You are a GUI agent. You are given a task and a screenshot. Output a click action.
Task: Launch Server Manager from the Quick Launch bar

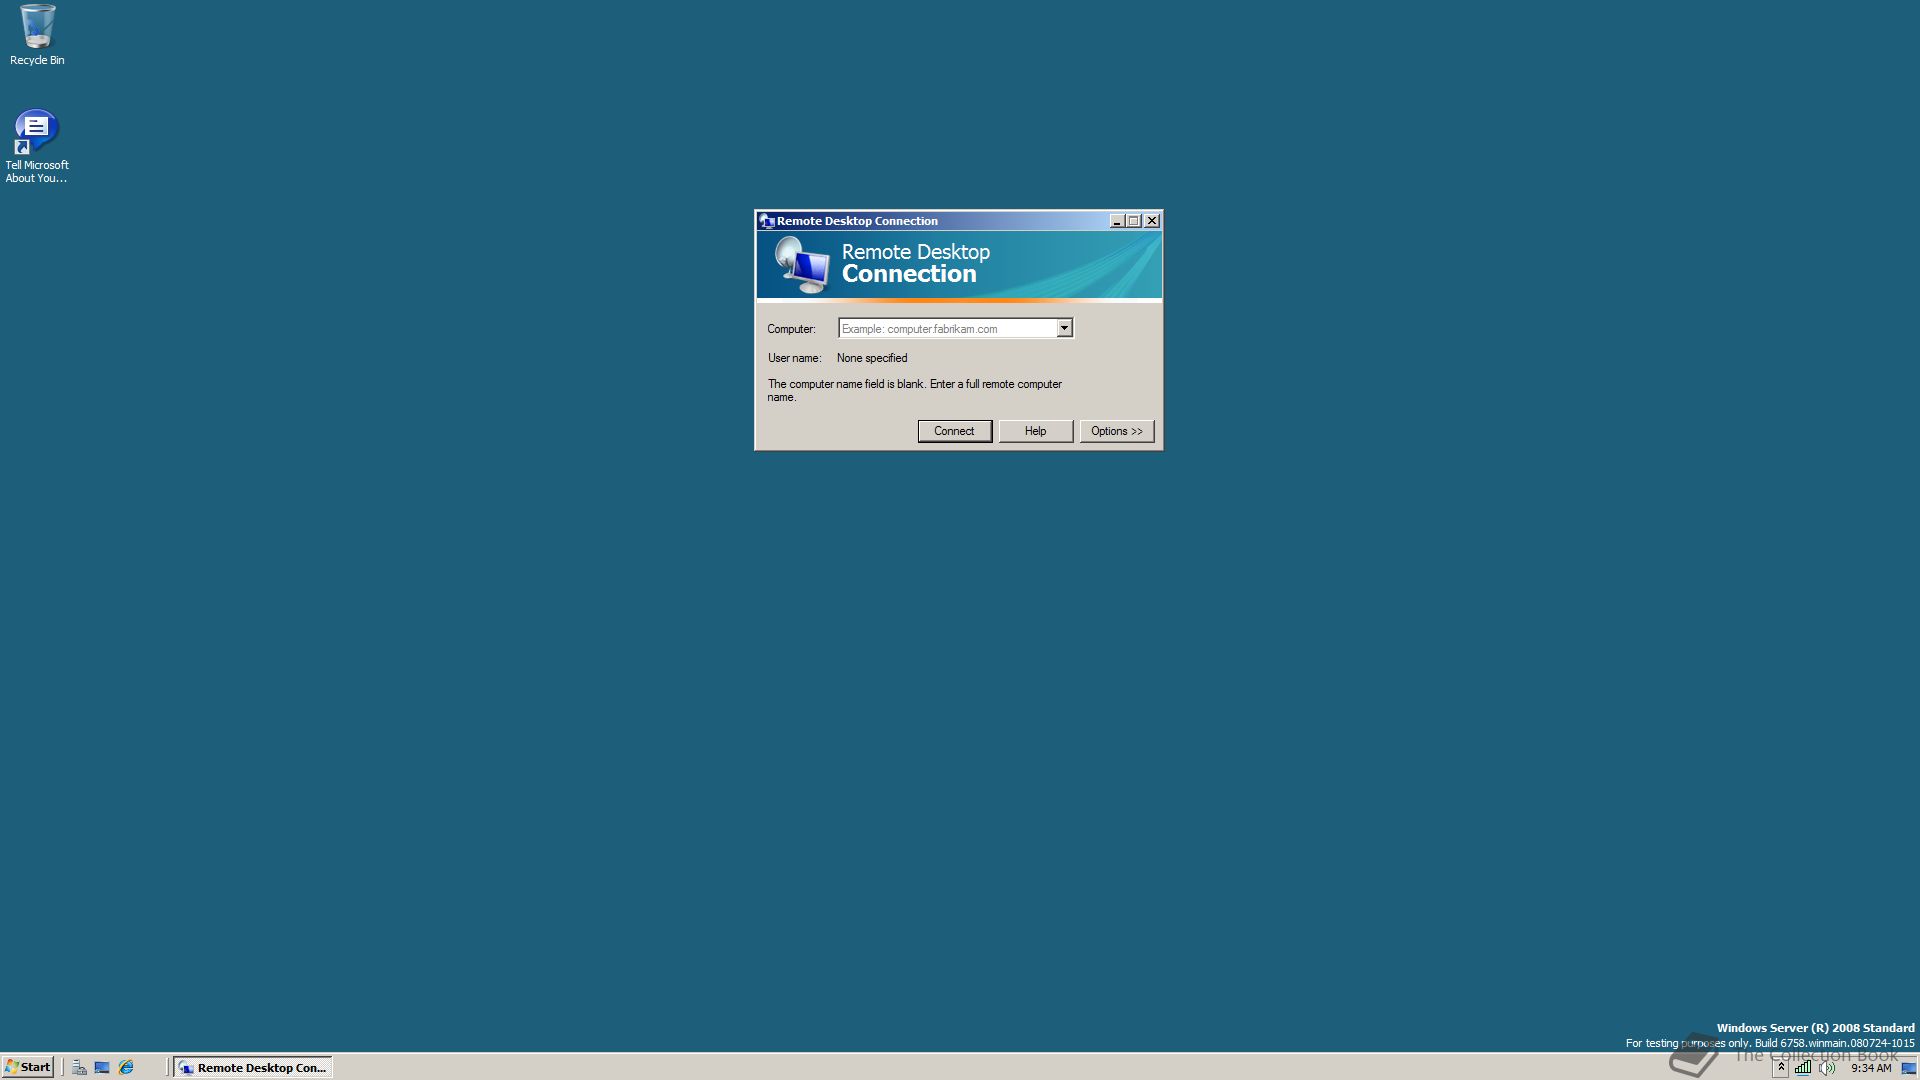[79, 1067]
